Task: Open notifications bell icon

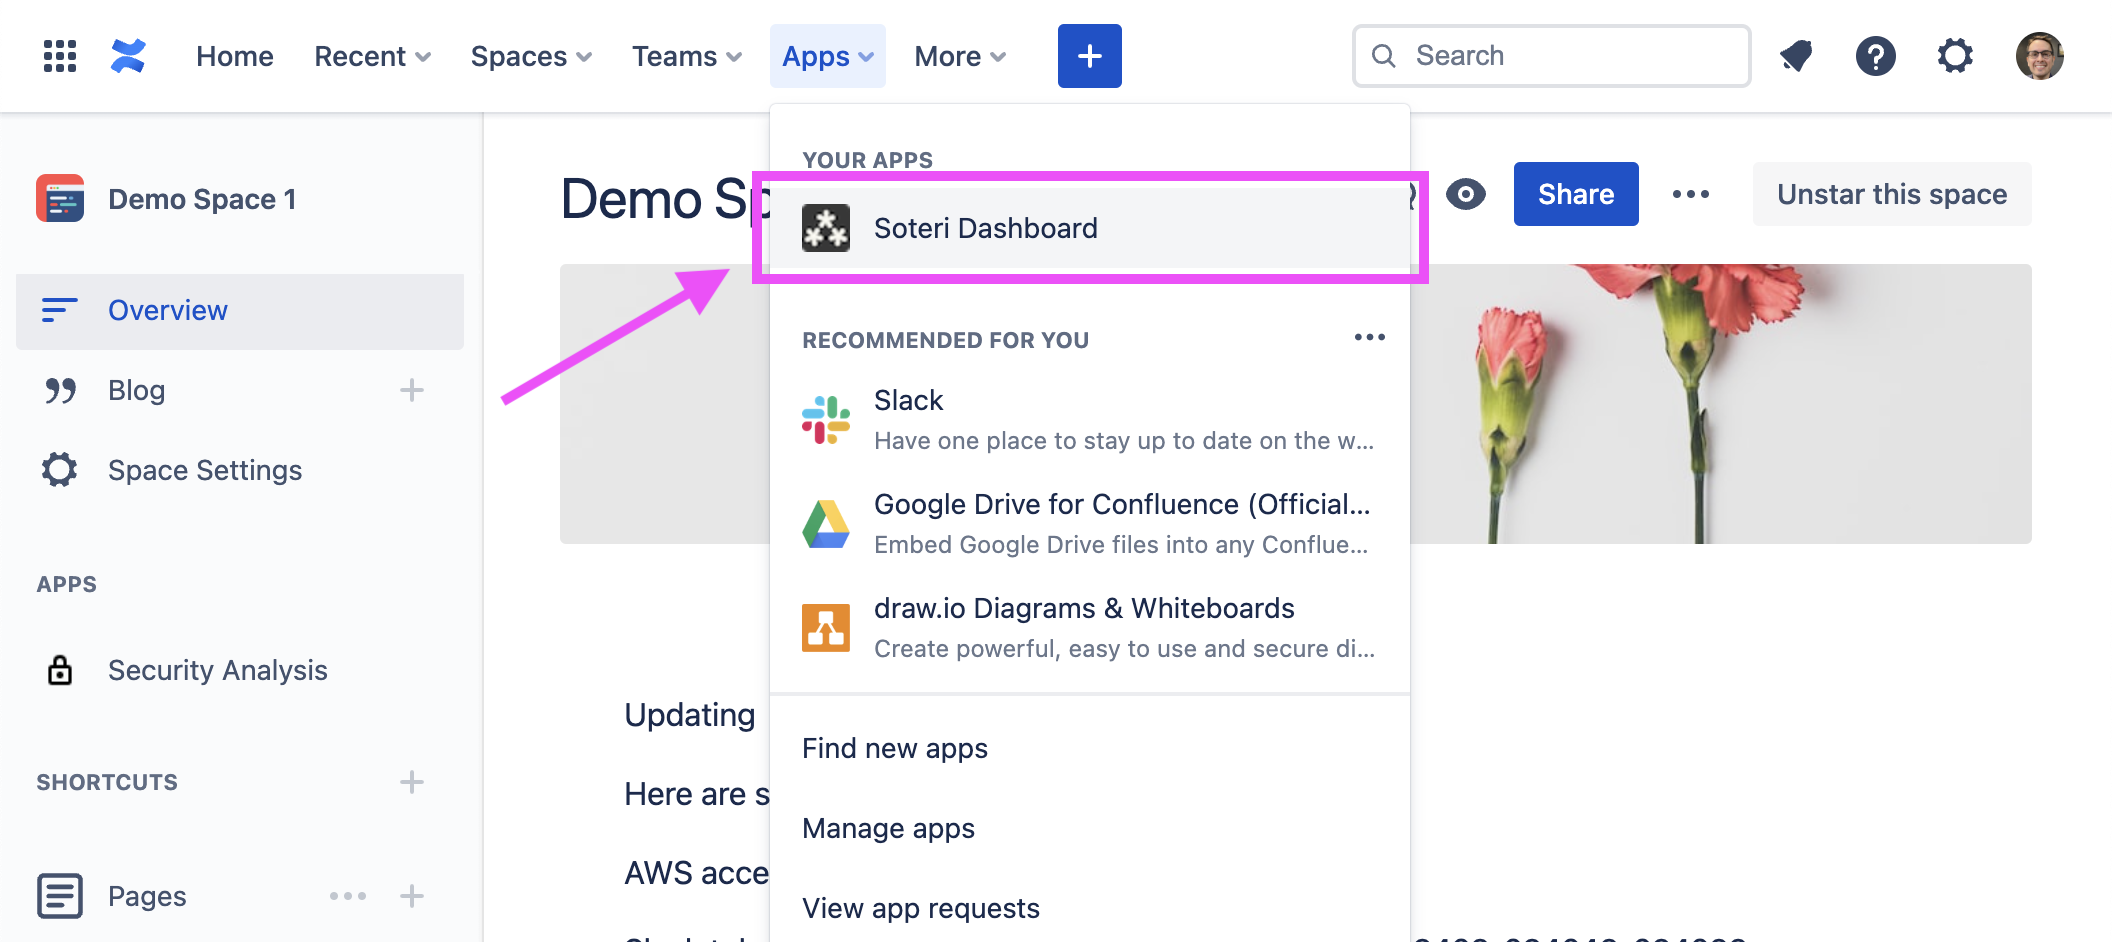Action: 1796,56
